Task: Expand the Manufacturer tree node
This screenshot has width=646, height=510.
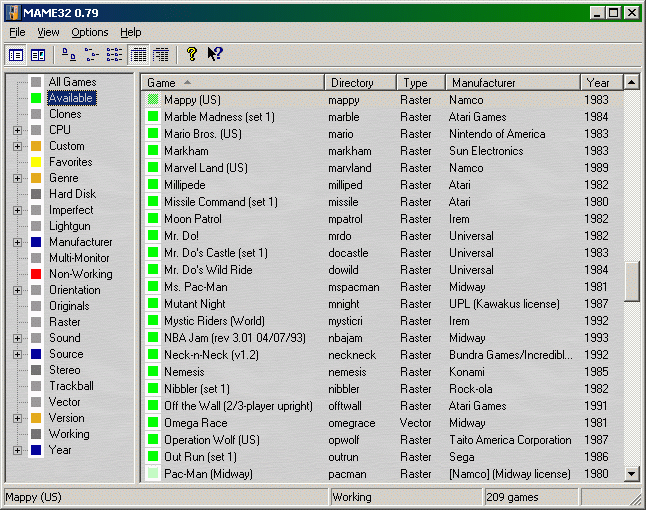Action: [x=17, y=242]
